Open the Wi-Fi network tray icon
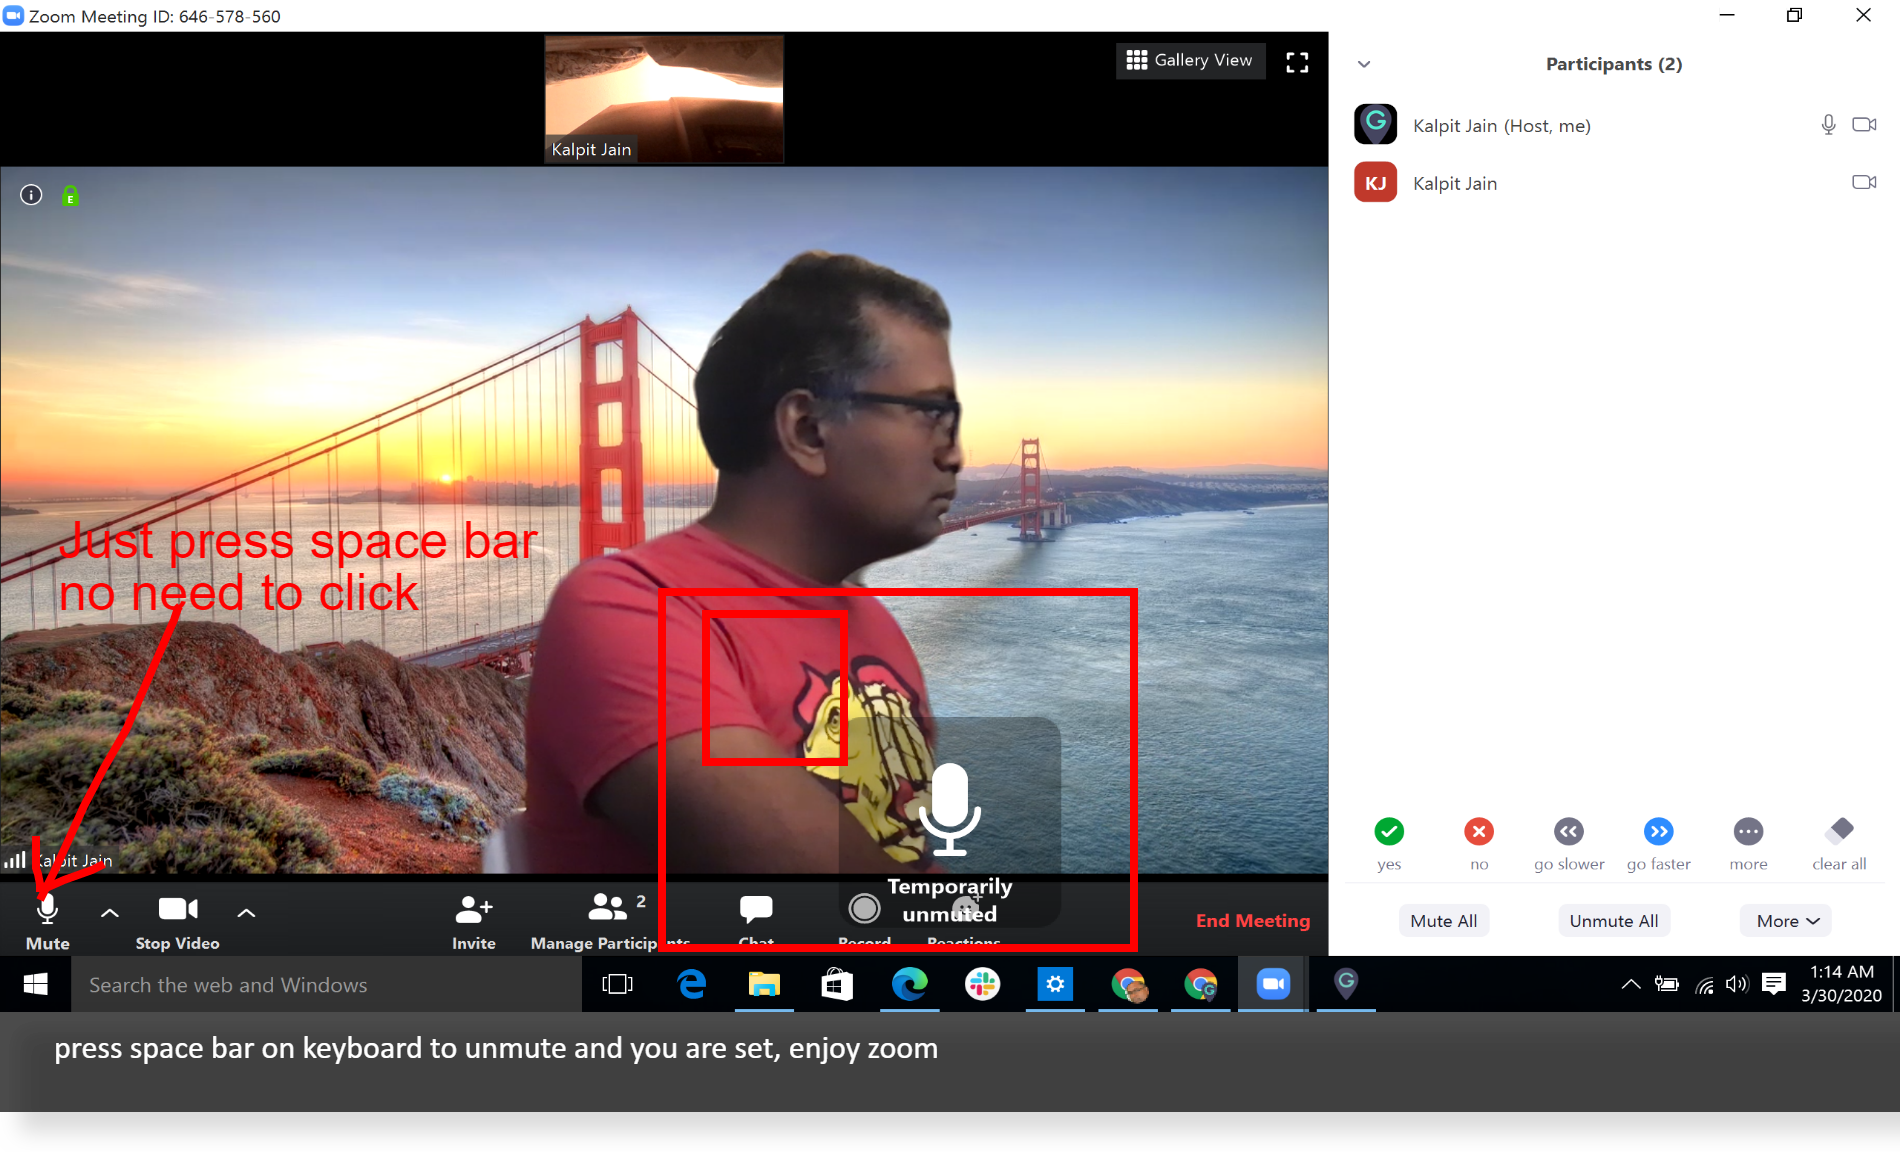 1705,985
